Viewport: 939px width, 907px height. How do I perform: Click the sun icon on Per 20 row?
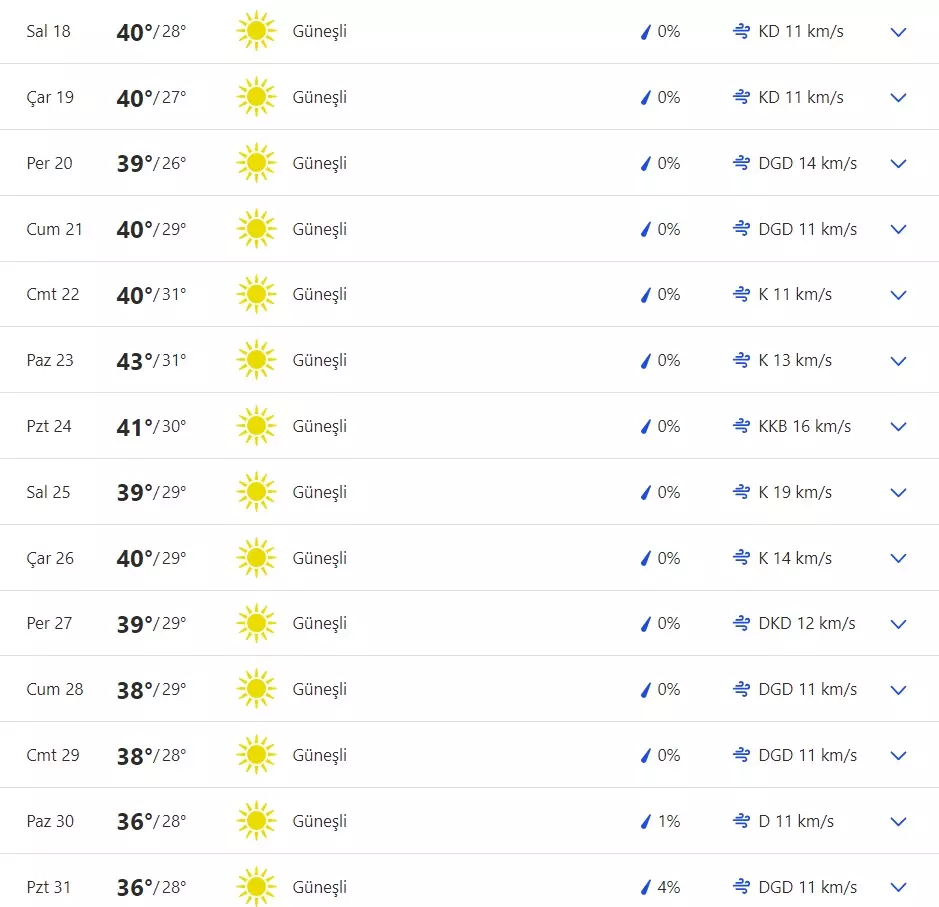click(256, 163)
